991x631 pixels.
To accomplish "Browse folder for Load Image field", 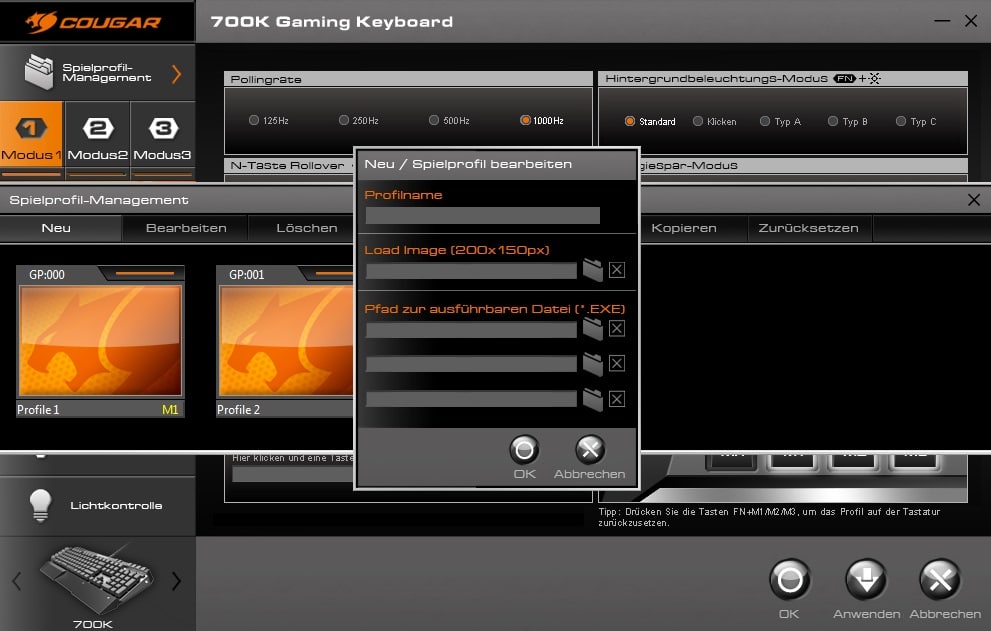I will pos(593,270).
